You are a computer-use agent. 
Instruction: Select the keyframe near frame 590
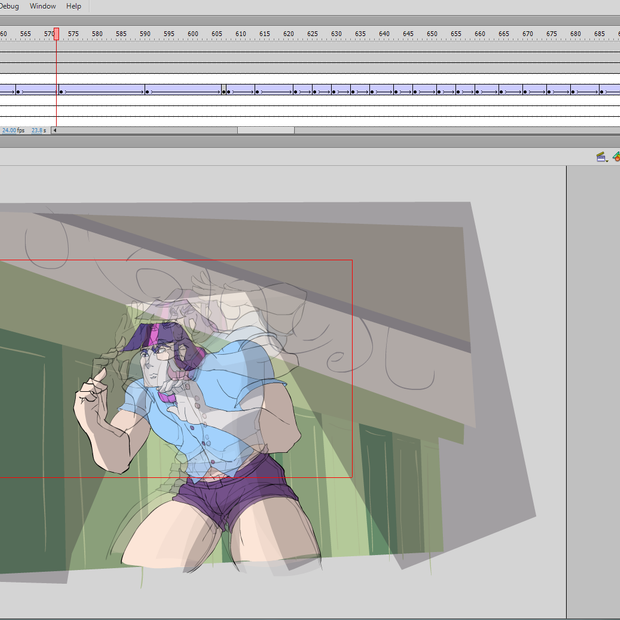point(147,91)
